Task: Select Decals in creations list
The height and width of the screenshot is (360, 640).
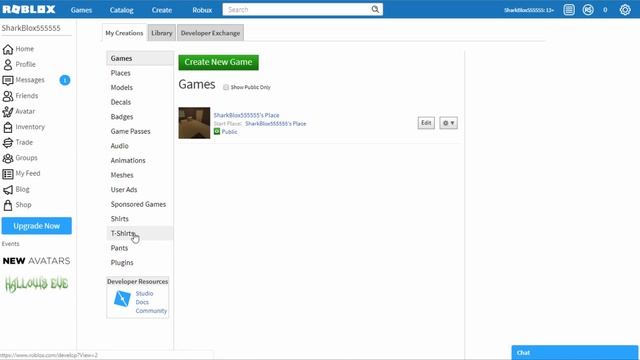Action: pyautogui.click(x=140, y=102)
